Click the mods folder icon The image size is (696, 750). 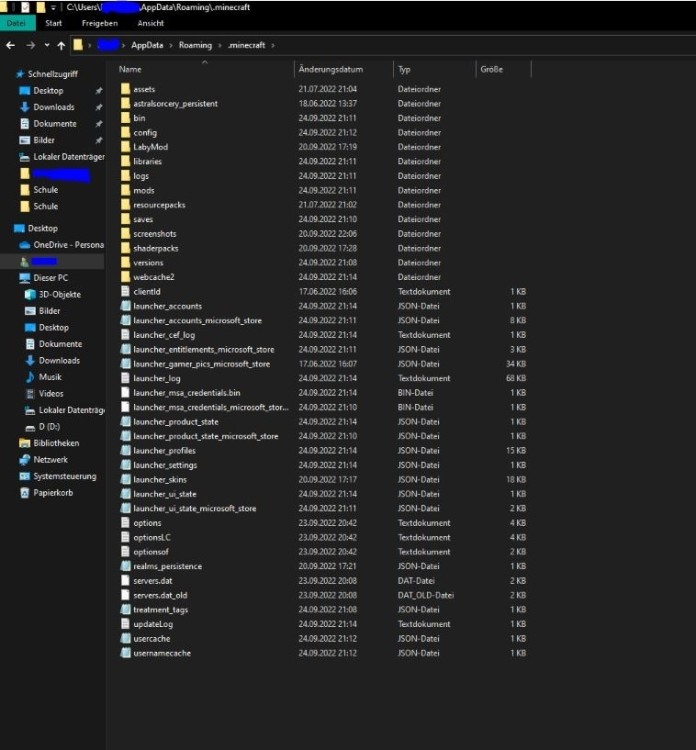pyautogui.click(x=125, y=190)
